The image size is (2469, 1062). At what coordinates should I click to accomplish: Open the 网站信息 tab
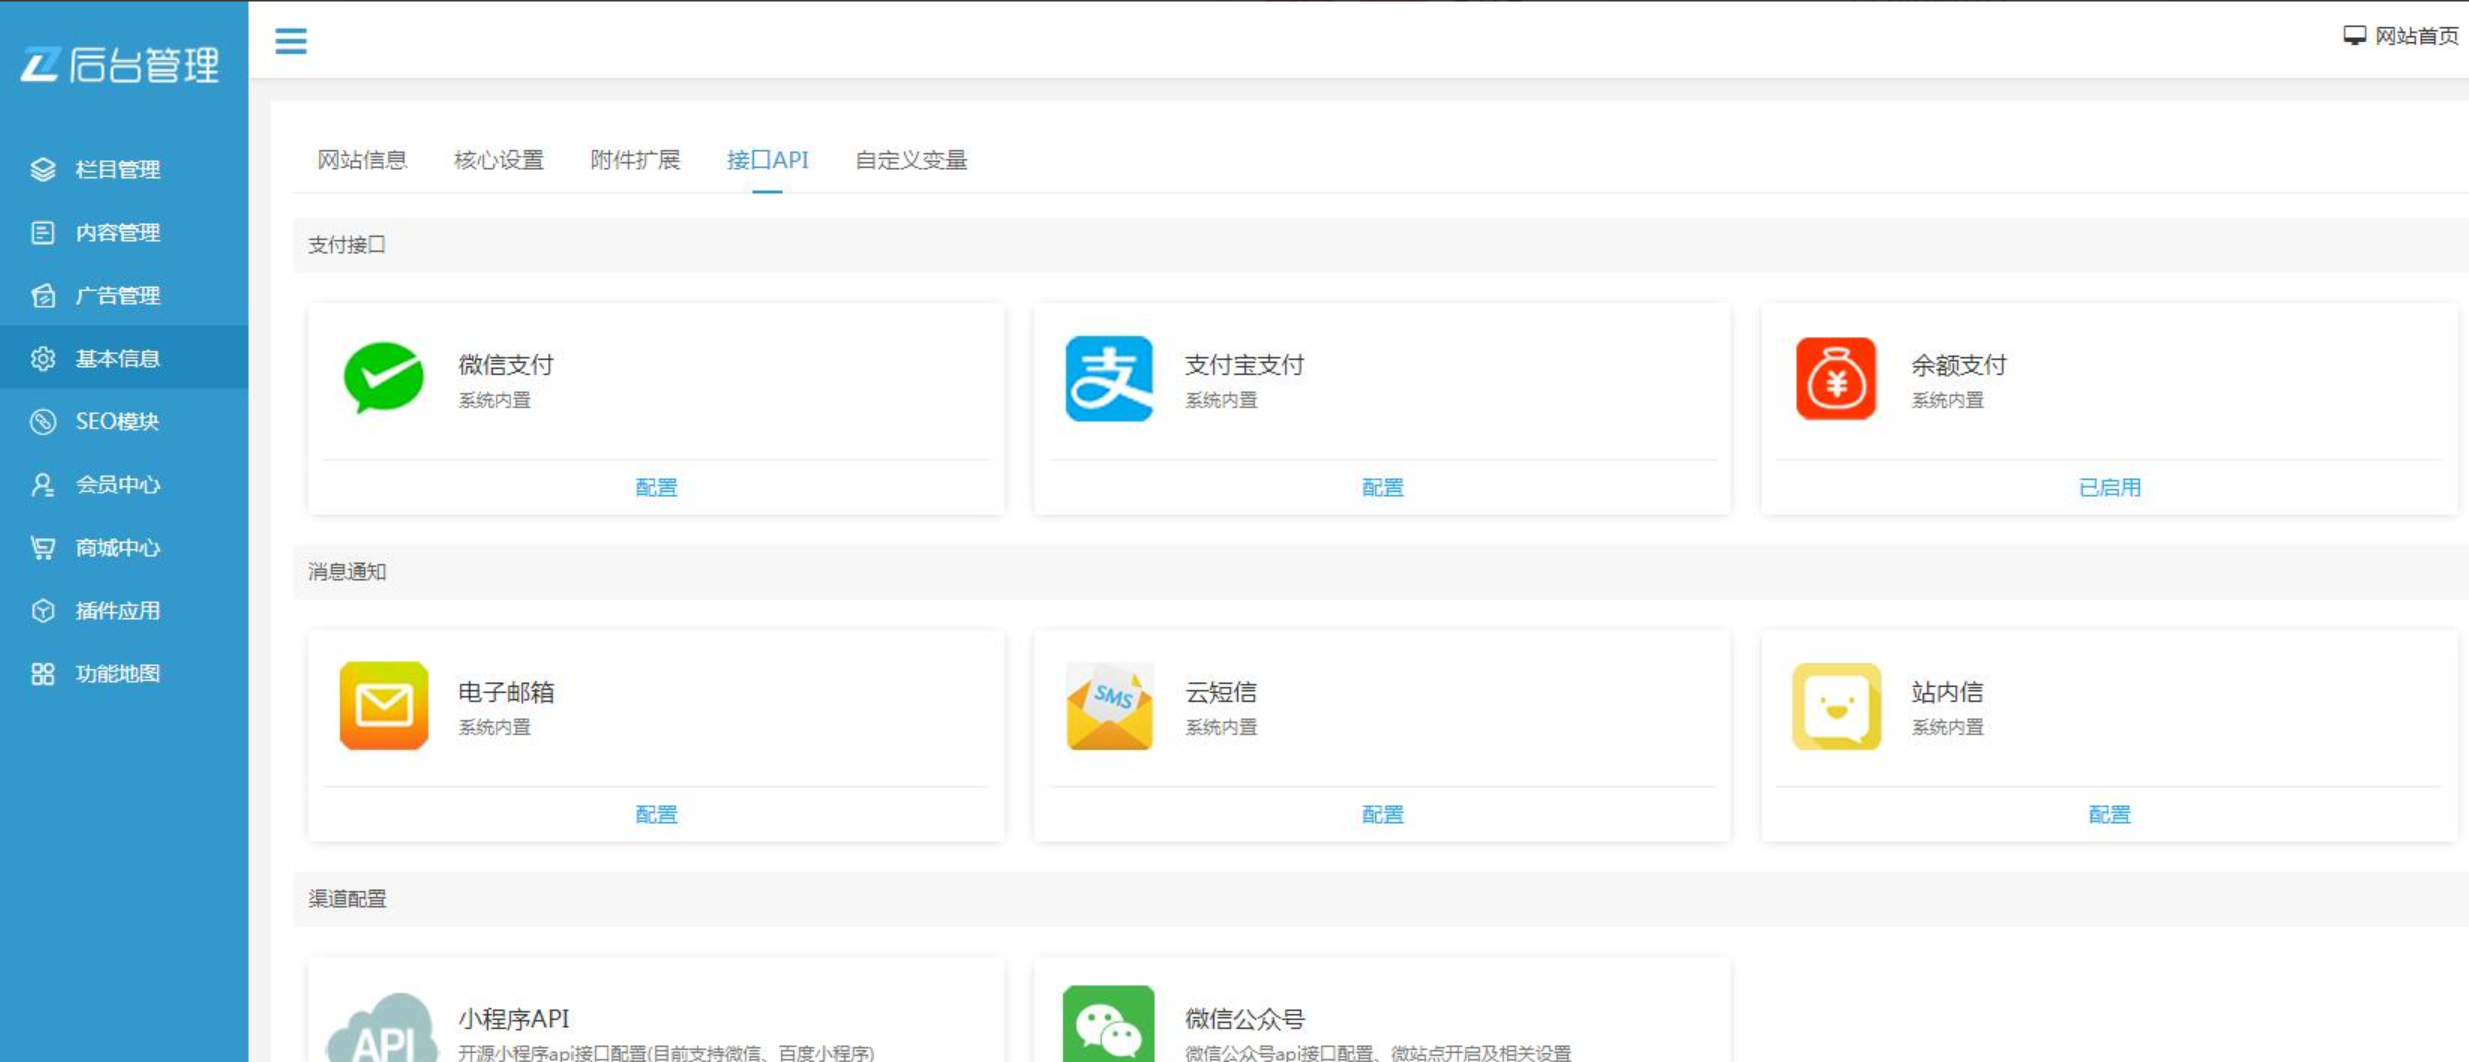(362, 160)
